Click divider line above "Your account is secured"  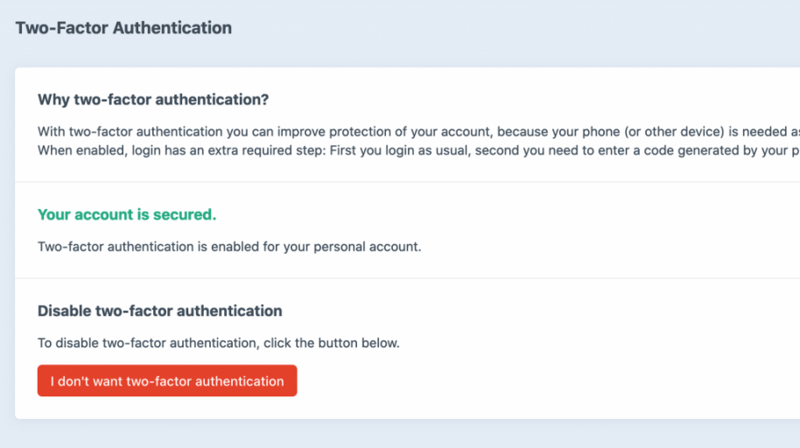tap(400, 182)
